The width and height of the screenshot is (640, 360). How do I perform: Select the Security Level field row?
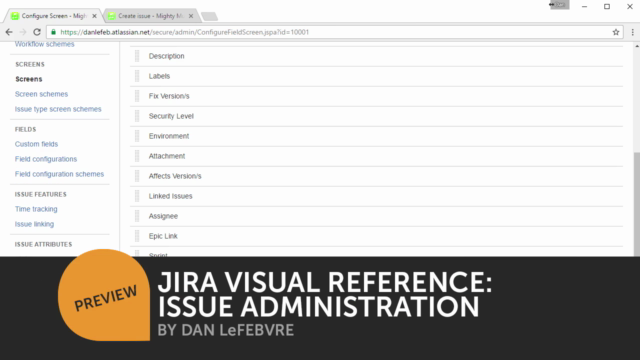[376, 116]
